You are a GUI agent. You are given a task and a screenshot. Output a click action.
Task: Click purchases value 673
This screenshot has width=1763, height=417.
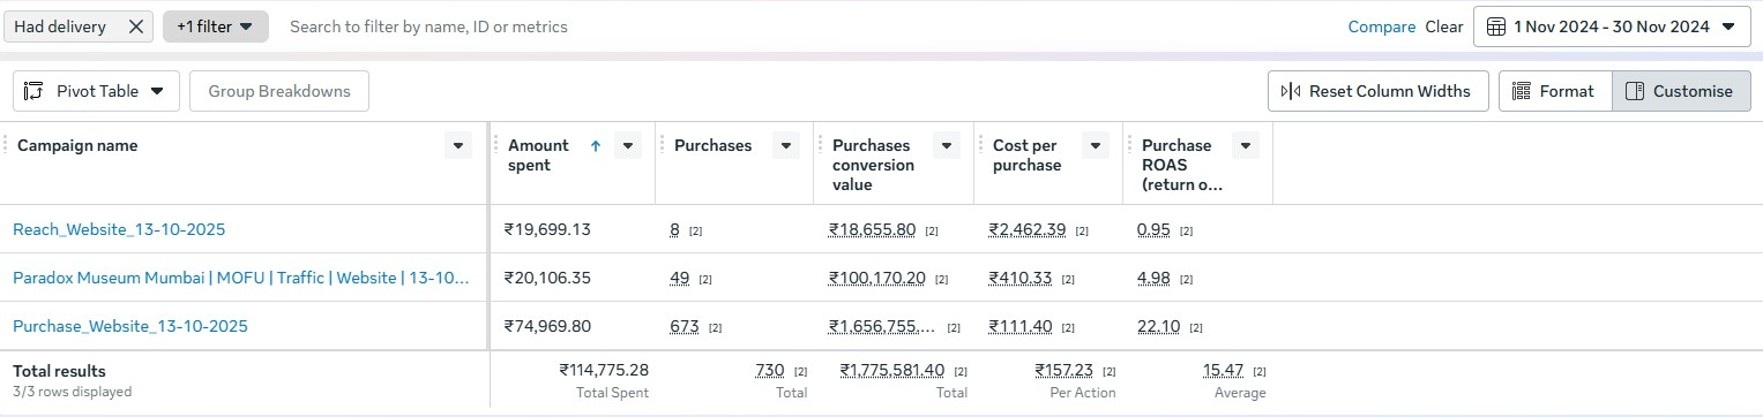(684, 327)
